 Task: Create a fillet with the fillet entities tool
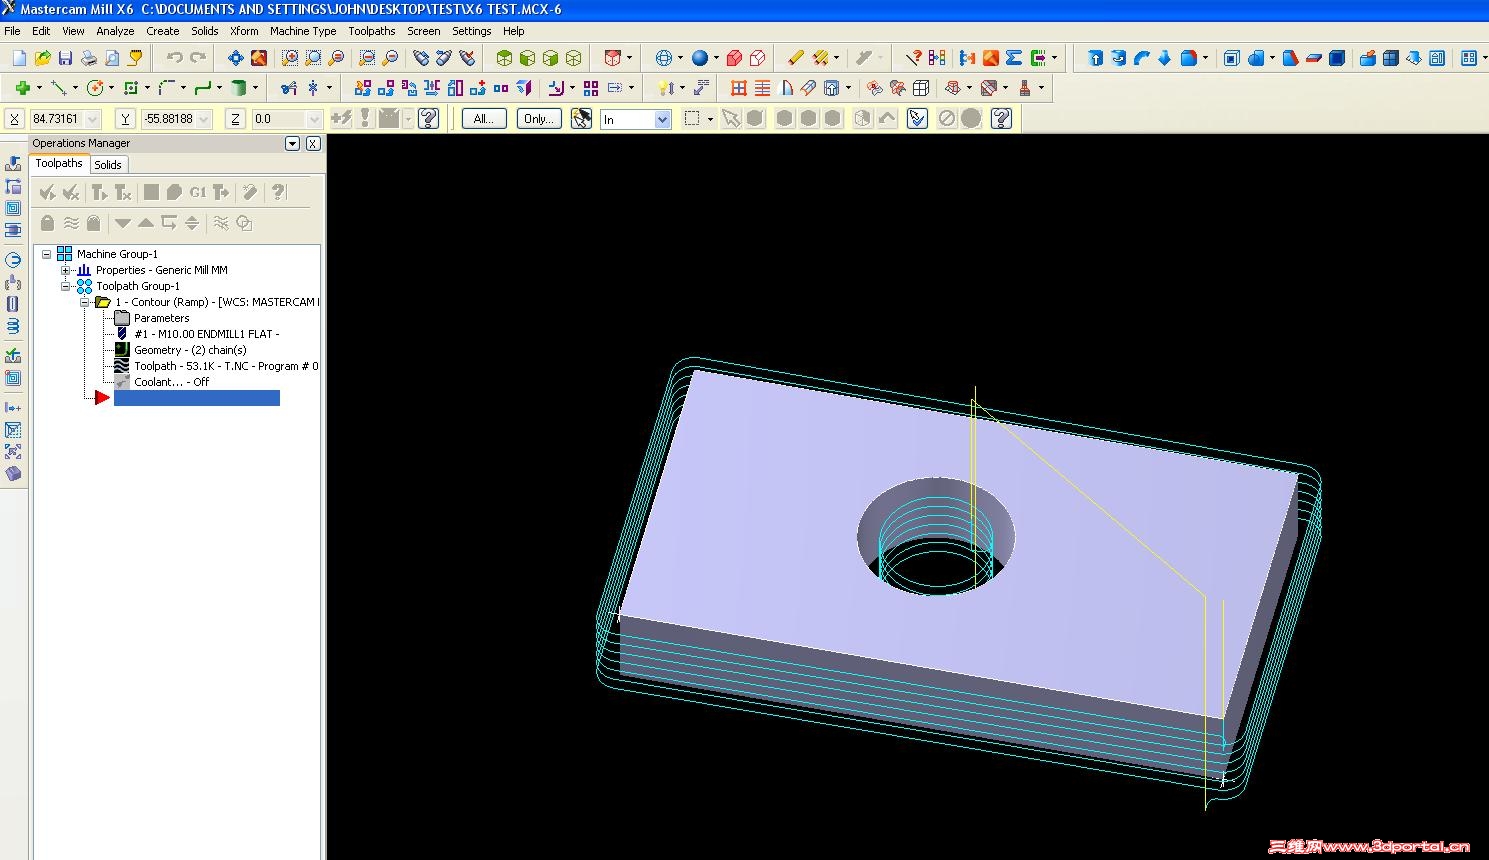coord(166,88)
